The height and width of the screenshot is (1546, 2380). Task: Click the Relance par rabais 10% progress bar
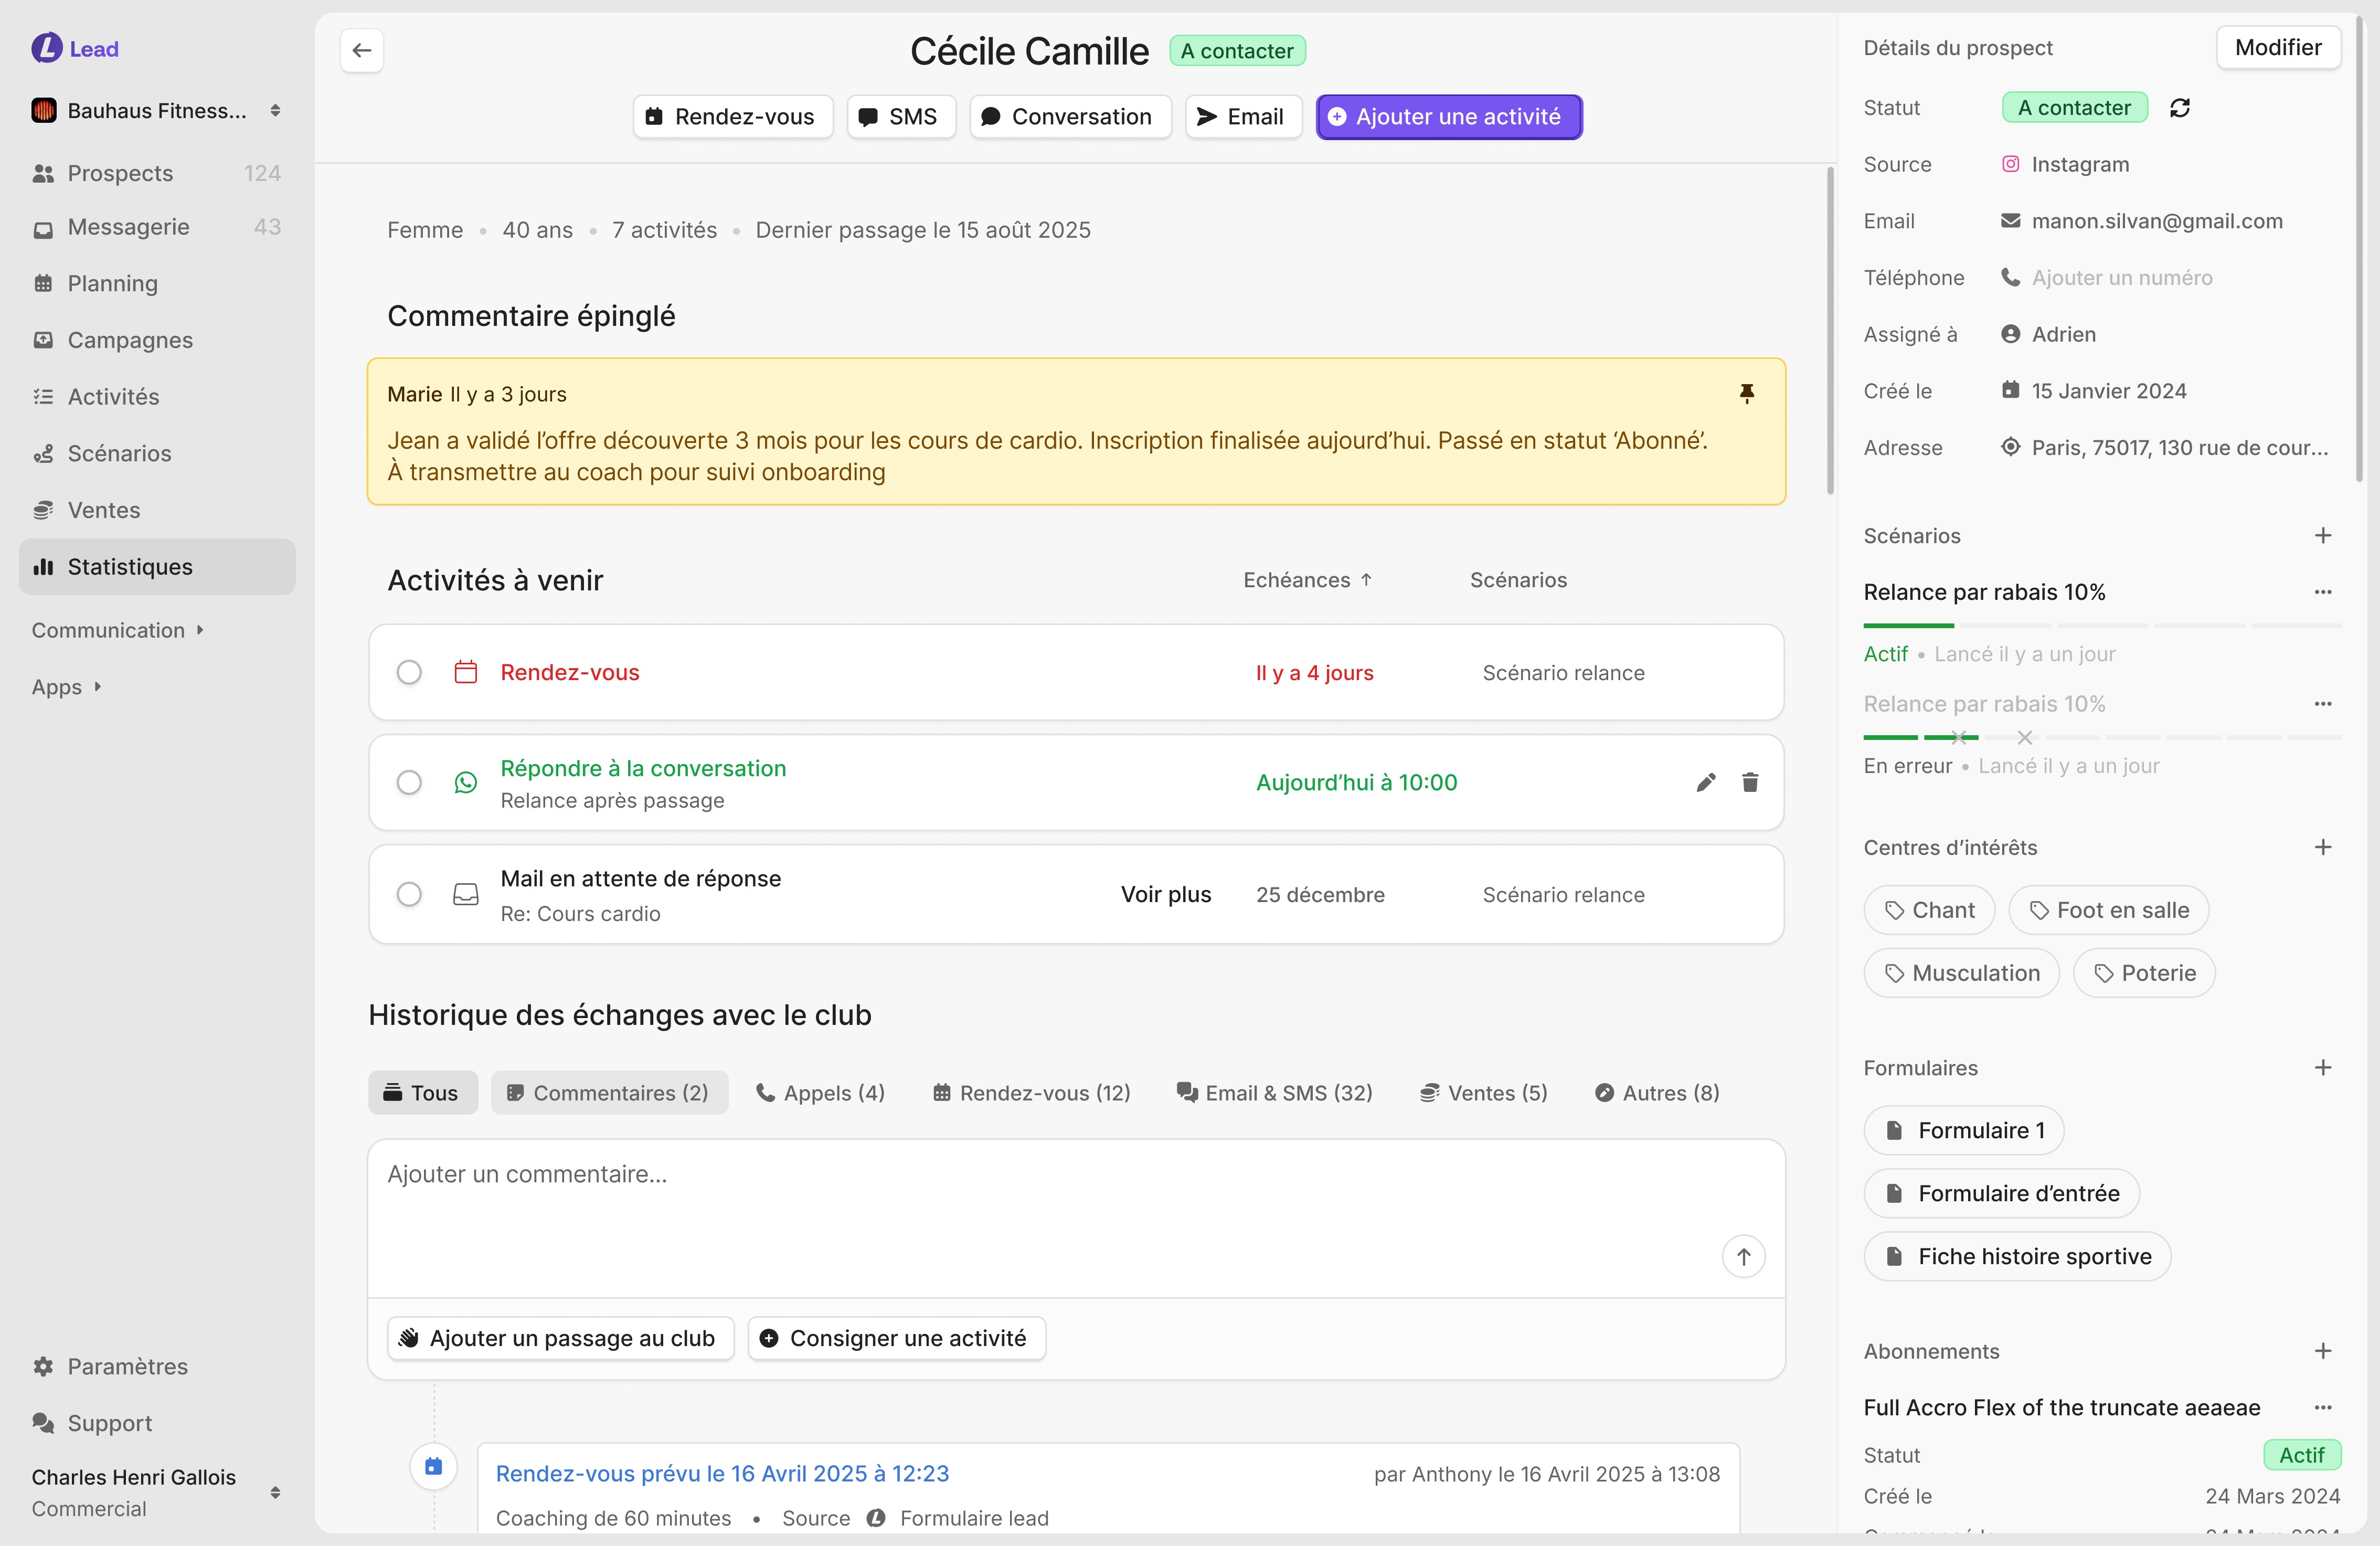pyautogui.click(x=2101, y=626)
